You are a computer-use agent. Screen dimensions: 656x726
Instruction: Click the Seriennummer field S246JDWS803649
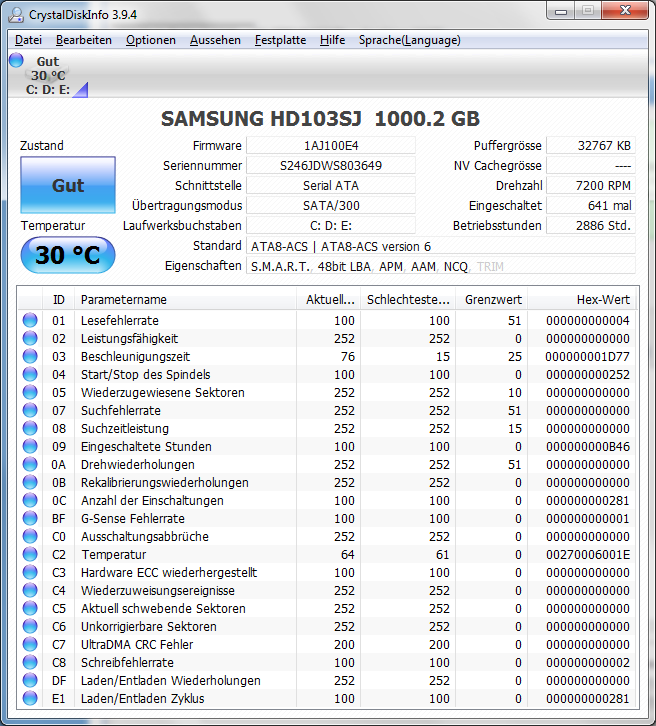(x=331, y=166)
